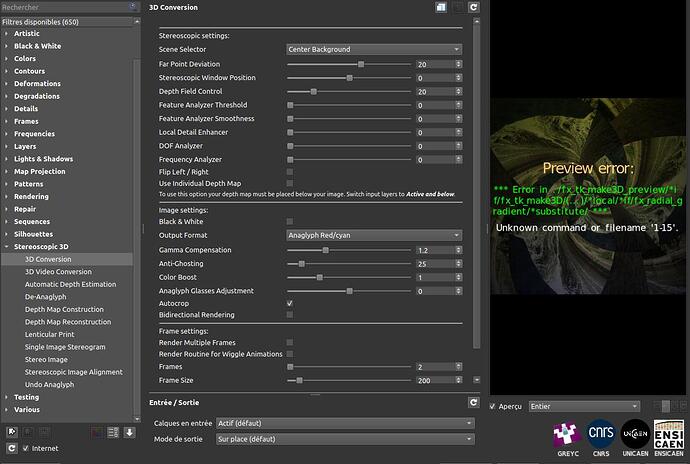The width and height of the screenshot is (690, 464).
Task: Increment the Frames spinbox arrows
Action: click(x=459, y=365)
